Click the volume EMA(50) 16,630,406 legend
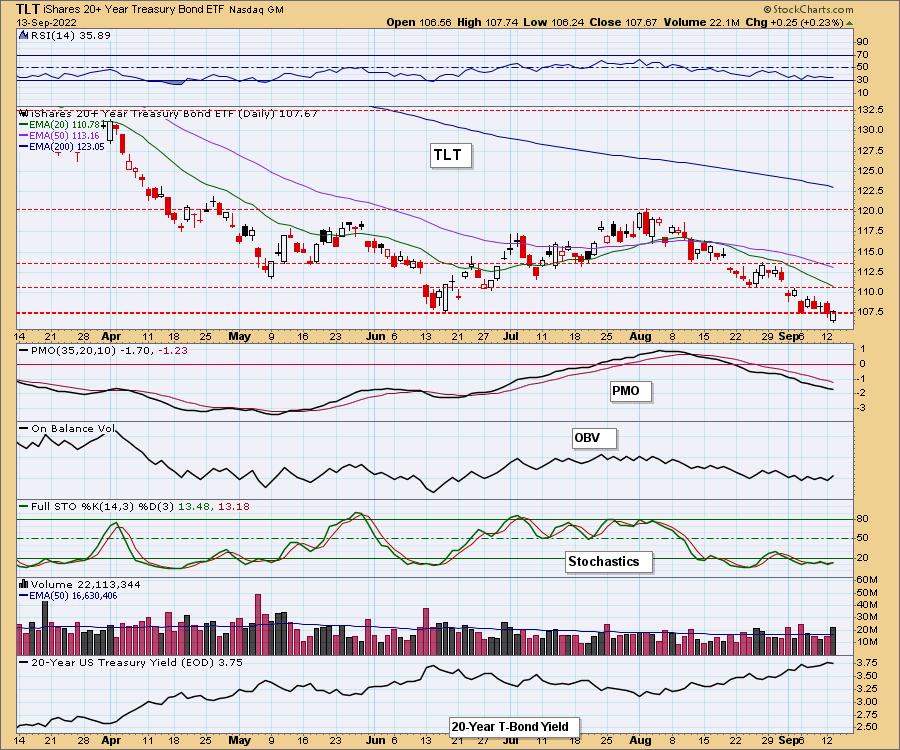This screenshot has width=900, height=750. tap(68, 596)
